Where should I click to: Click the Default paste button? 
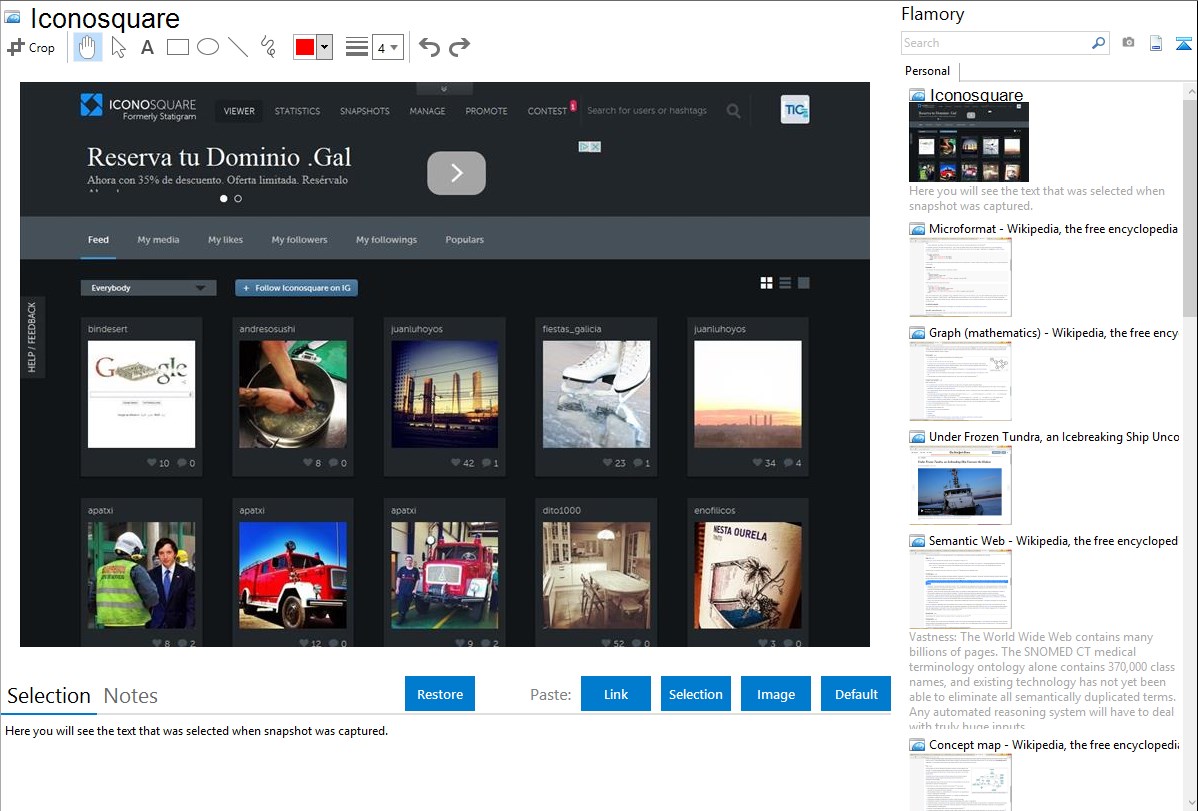coord(856,694)
